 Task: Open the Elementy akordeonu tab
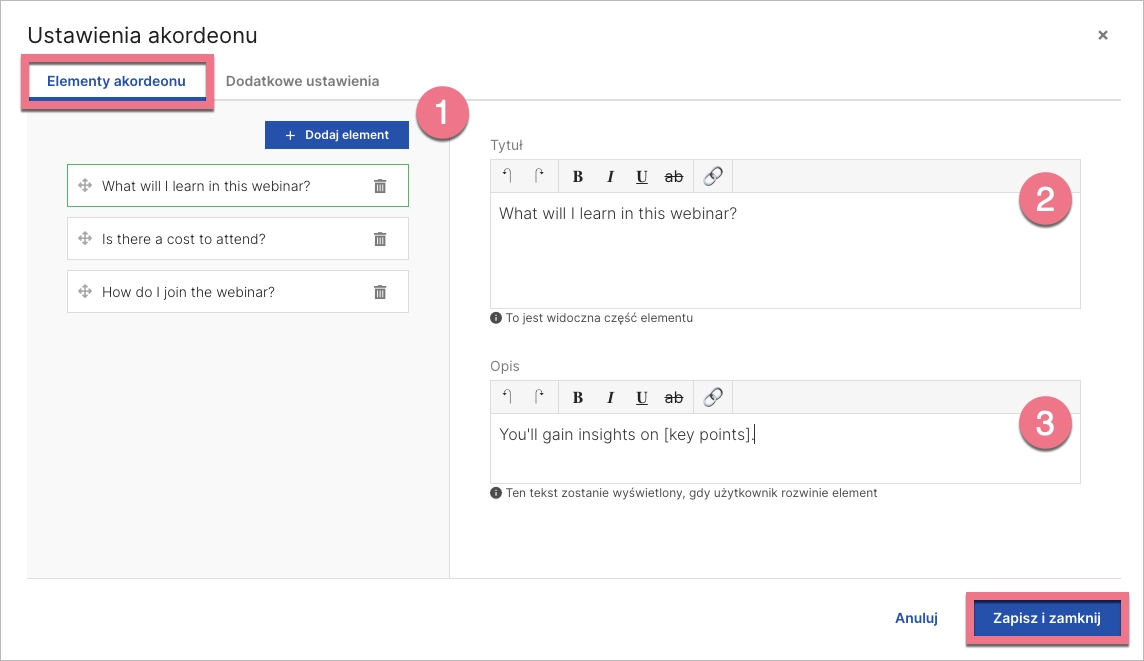click(116, 81)
